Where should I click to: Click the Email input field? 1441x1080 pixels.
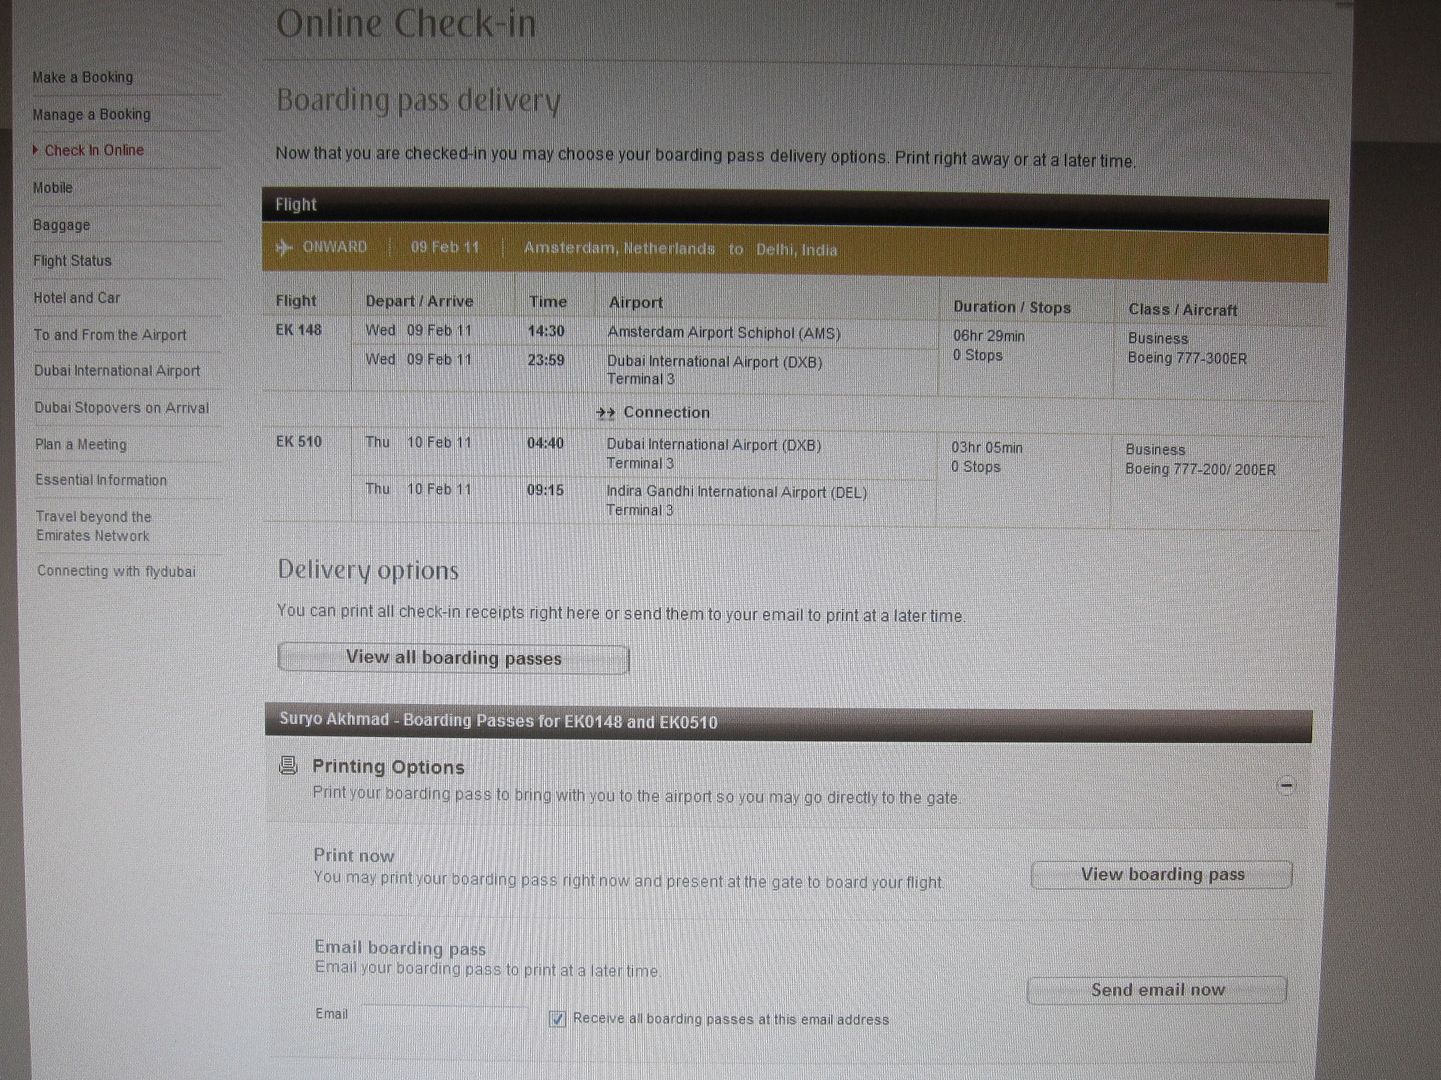pyautogui.click(x=445, y=1014)
